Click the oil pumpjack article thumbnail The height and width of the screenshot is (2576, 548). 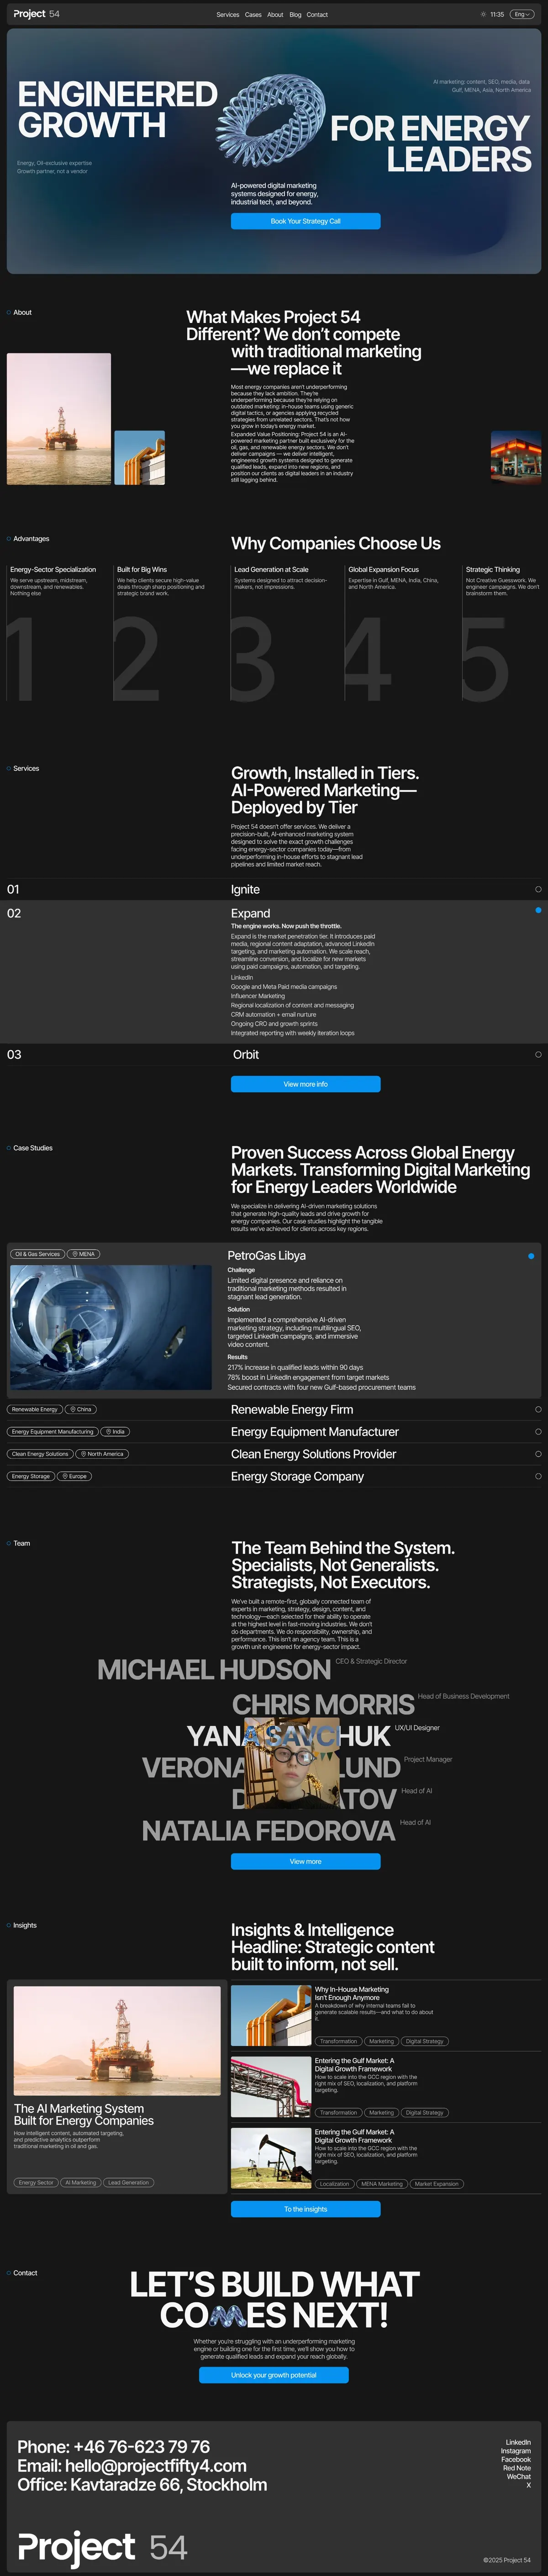[x=270, y=2159]
